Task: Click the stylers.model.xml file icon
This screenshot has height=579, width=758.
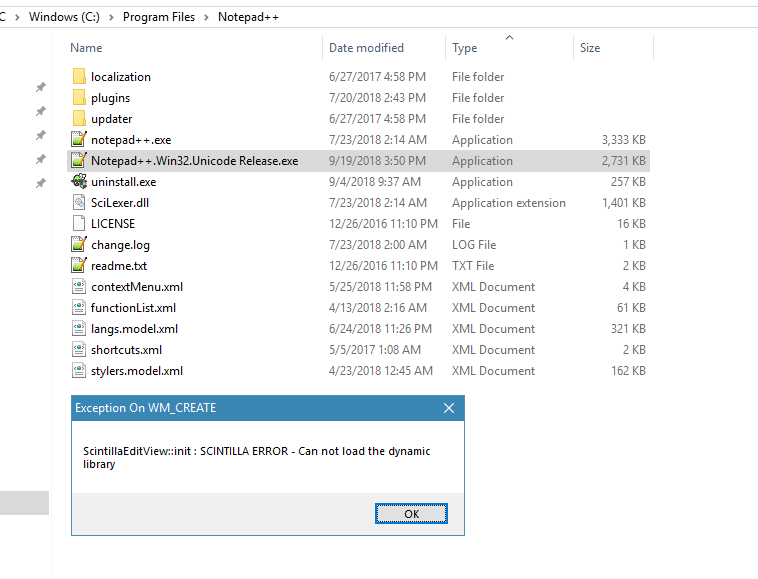Action: (x=79, y=371)
